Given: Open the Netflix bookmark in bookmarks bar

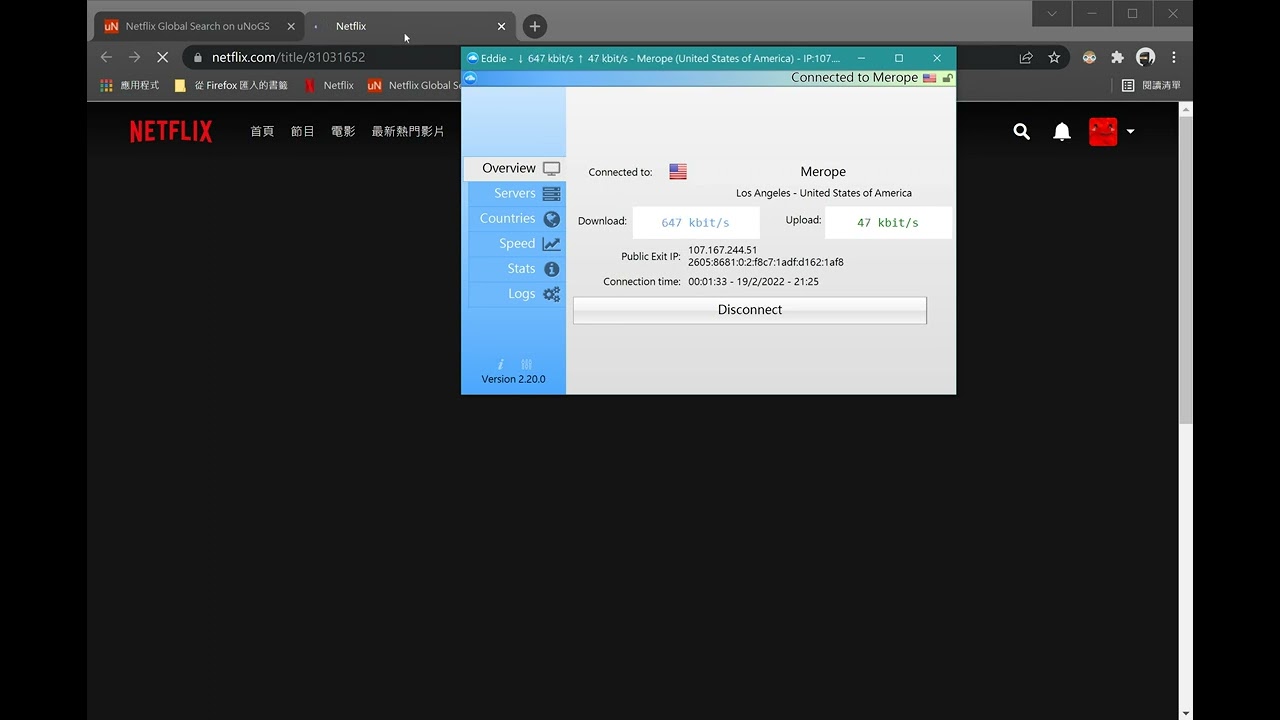Looking at the screenshot, I should point(329,85).
